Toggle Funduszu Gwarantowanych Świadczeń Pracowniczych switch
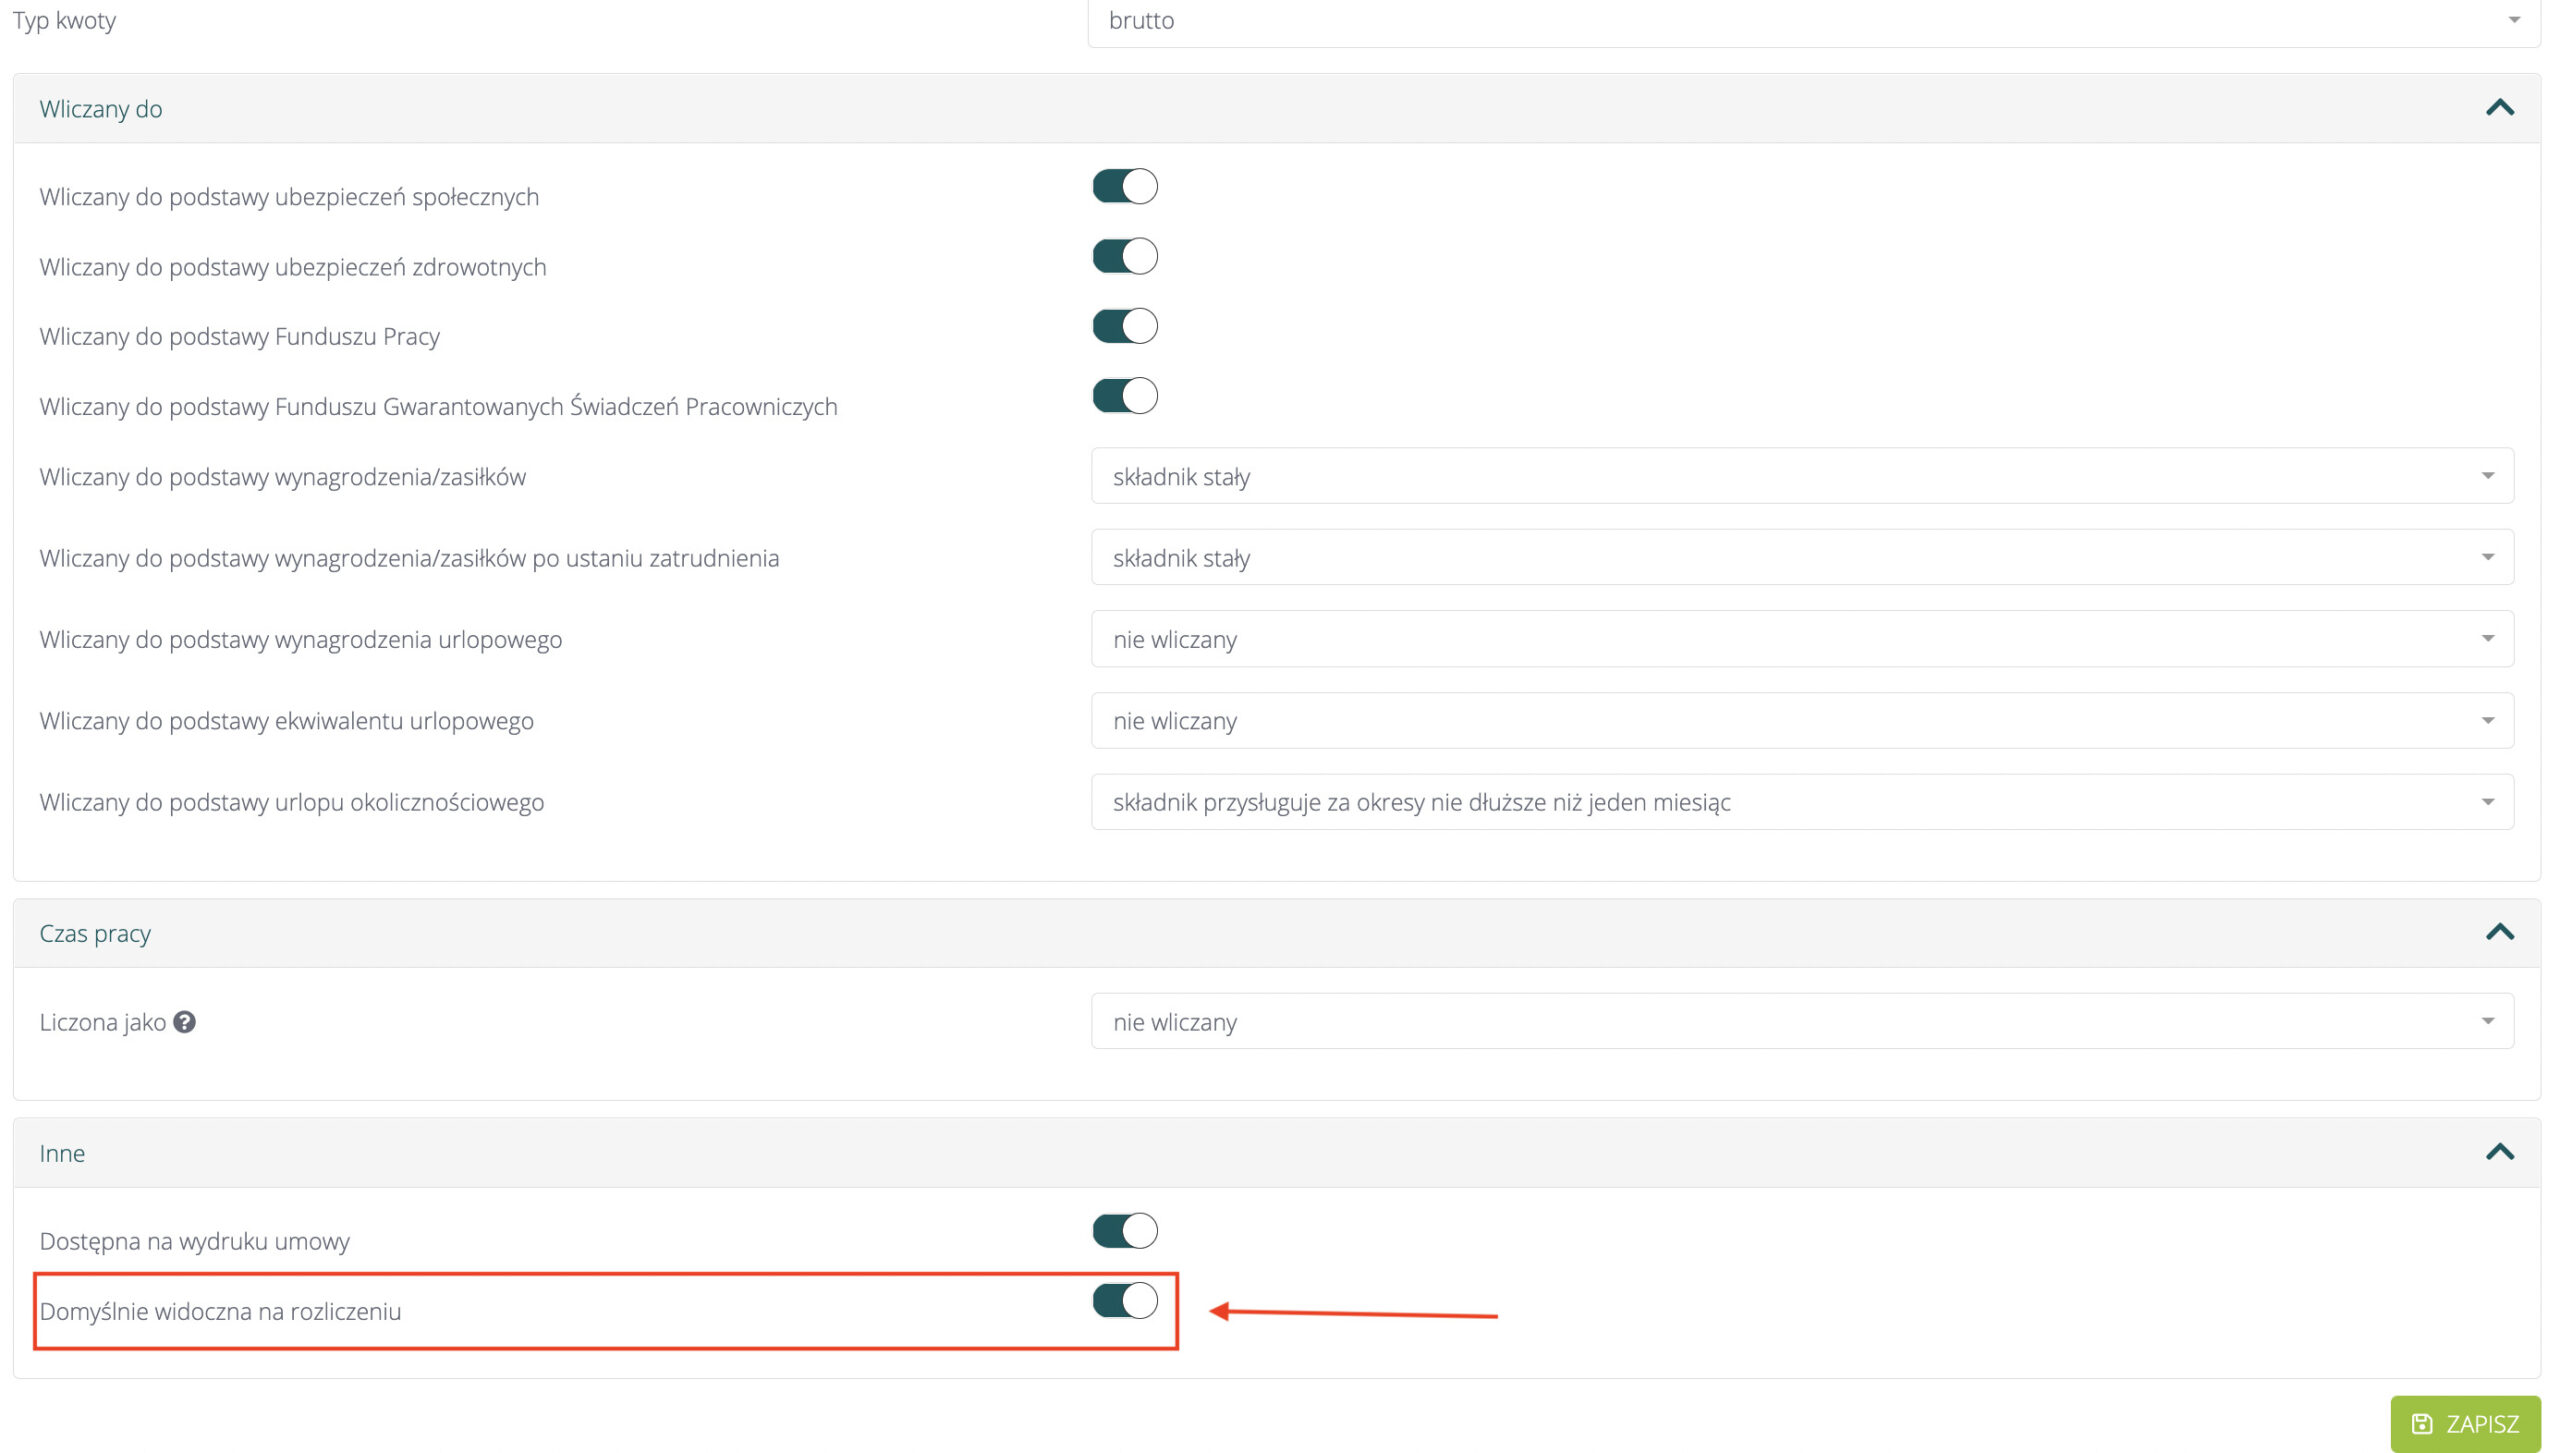2560x1453 pixels. 1124,396
